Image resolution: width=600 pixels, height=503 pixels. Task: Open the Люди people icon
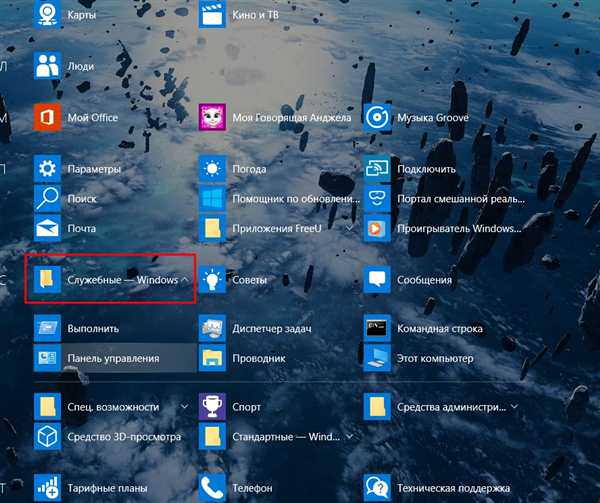tap(47, 66)
